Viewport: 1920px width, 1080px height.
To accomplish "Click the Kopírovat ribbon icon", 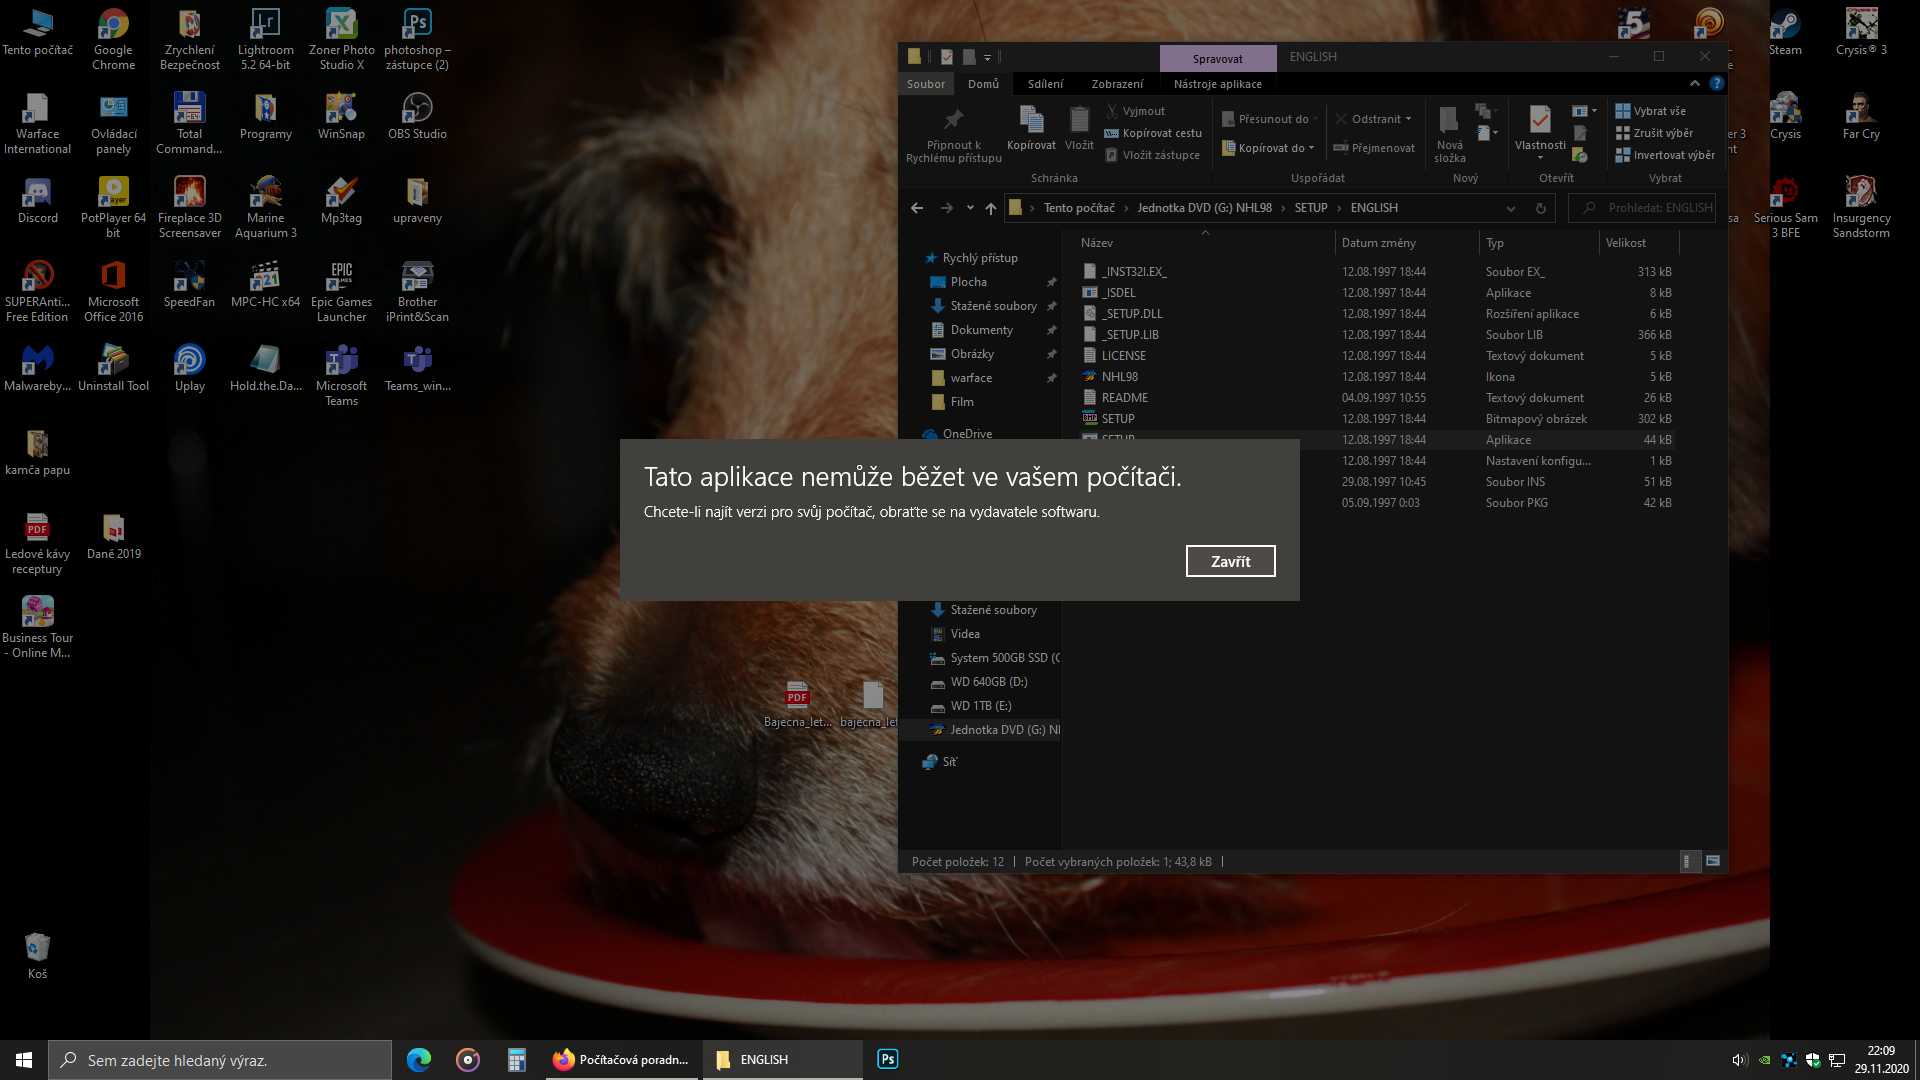I will (1031, 122).
